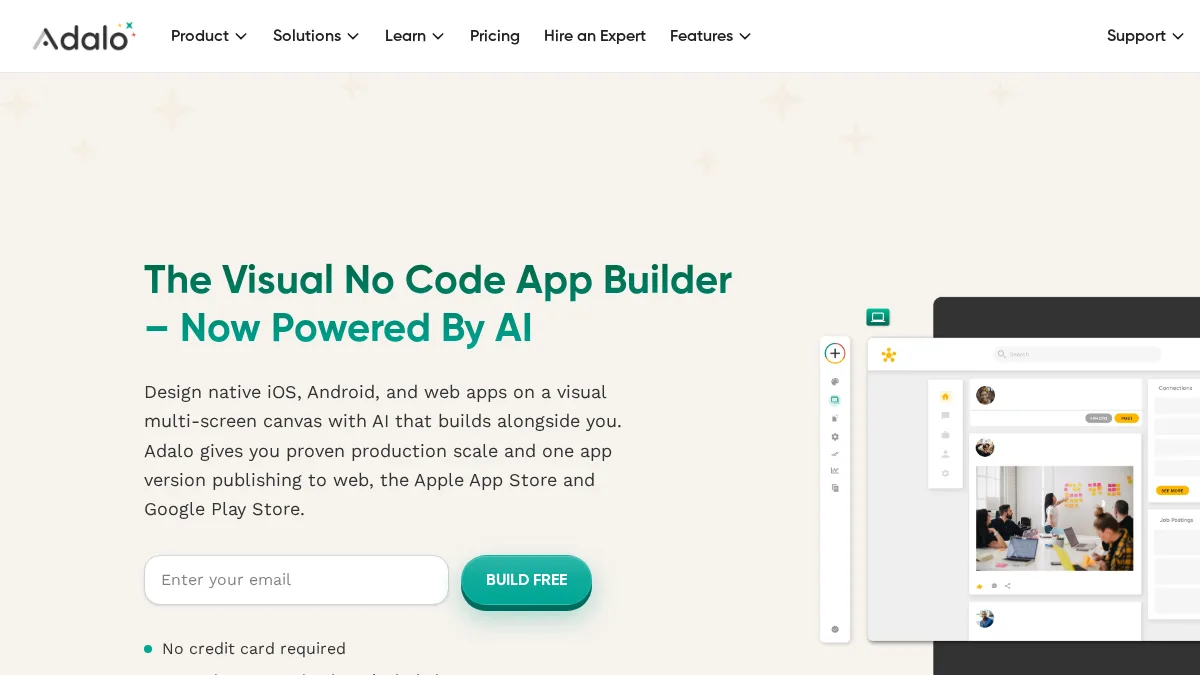Image resolution: width=1200 pixels, height=675 pixels.
Task: Open the Support dropdown menu
Action: tap(1145, 36)
